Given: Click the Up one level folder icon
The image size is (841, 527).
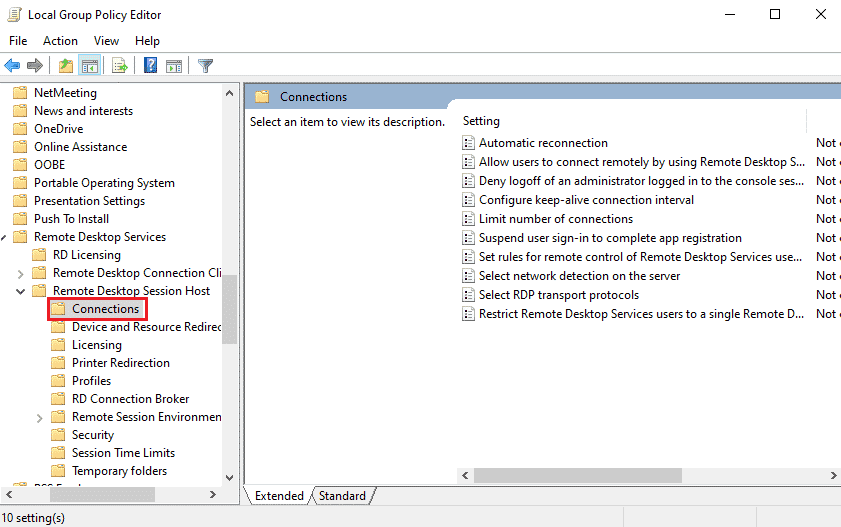Looking at the screenshot, I should (66, 66).
